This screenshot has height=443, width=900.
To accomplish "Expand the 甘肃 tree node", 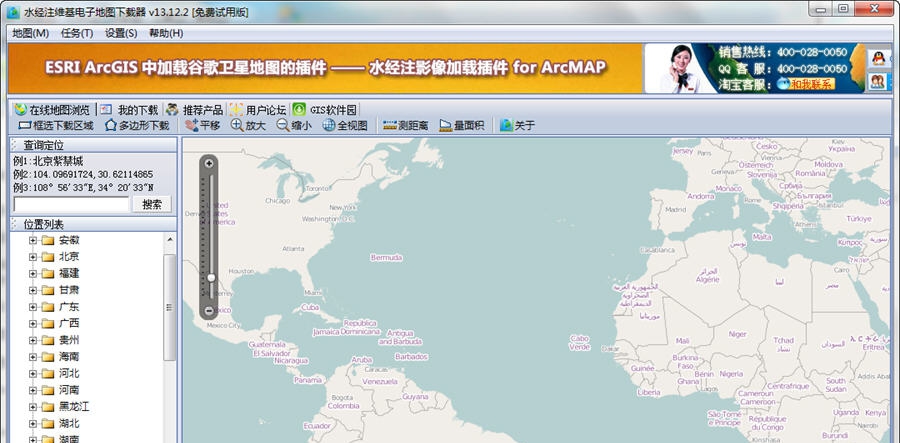I will pyautogui.click(x=33, y=290).
